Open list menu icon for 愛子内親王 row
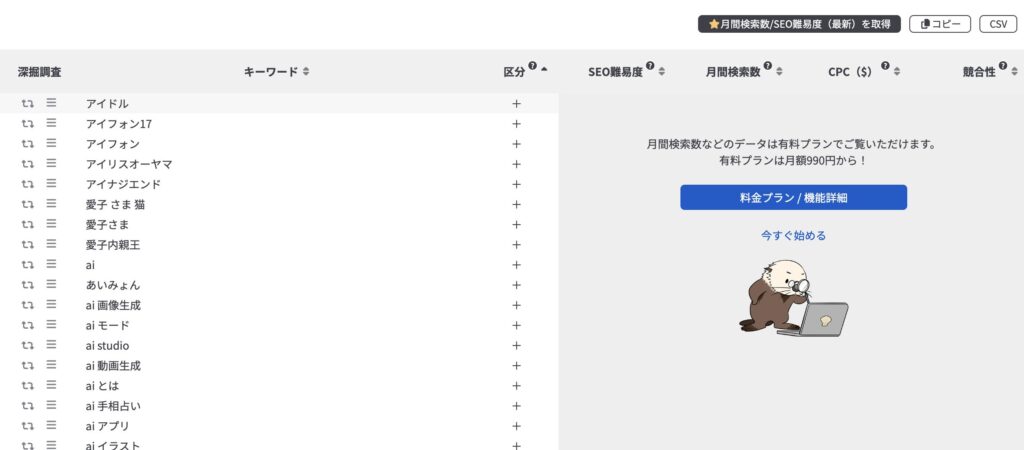Screen dimensions: 1024x450 tap(51, 244)
